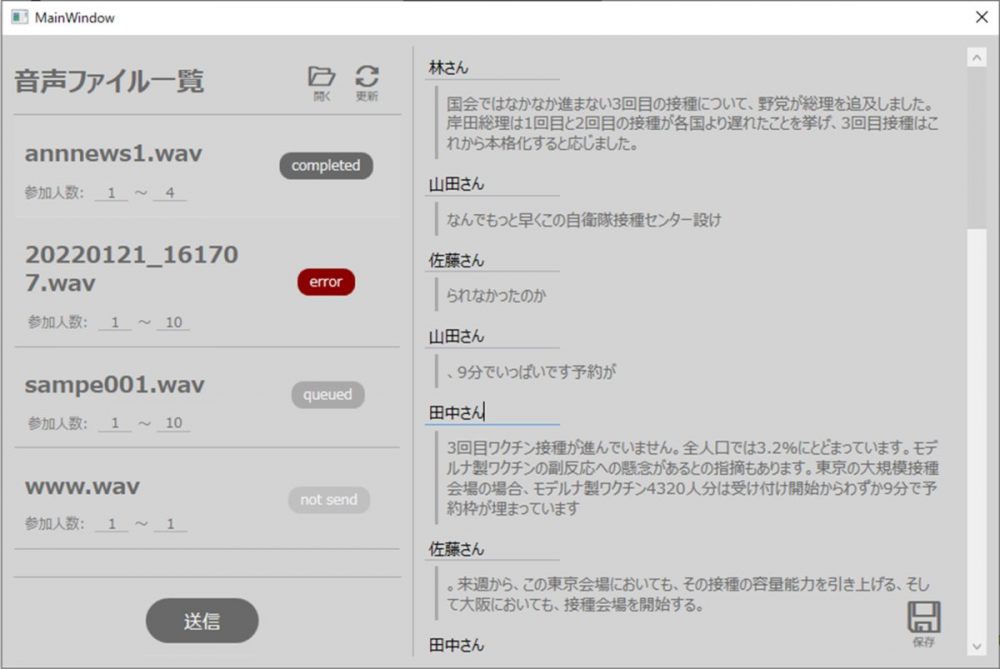Refresh the audio file list (更新)
This screenshot has height=669, width=1000.
[x=367, y=83]
